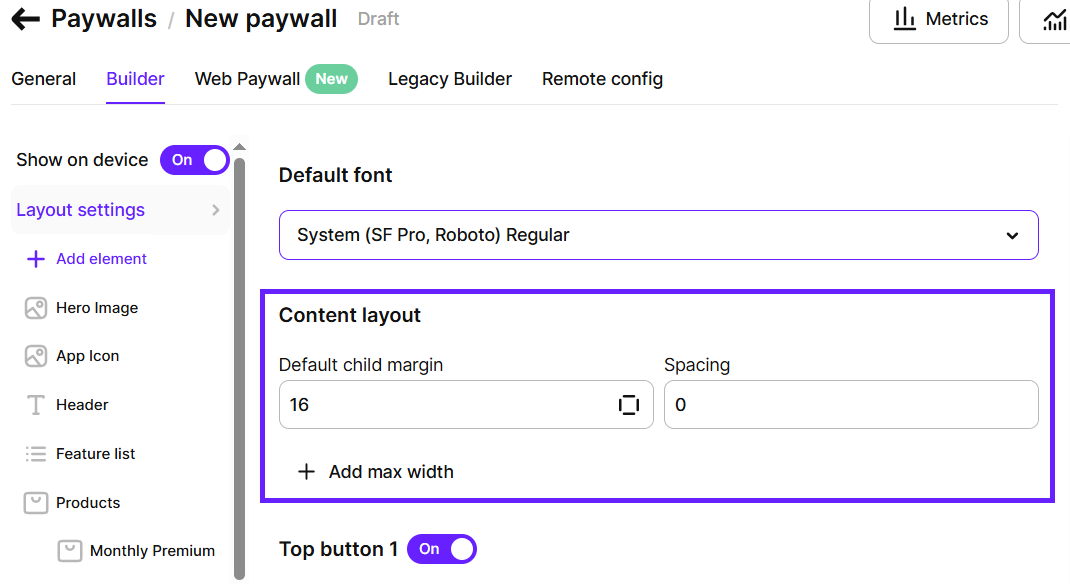Open the Legacy Builder tab

(450, 79)
